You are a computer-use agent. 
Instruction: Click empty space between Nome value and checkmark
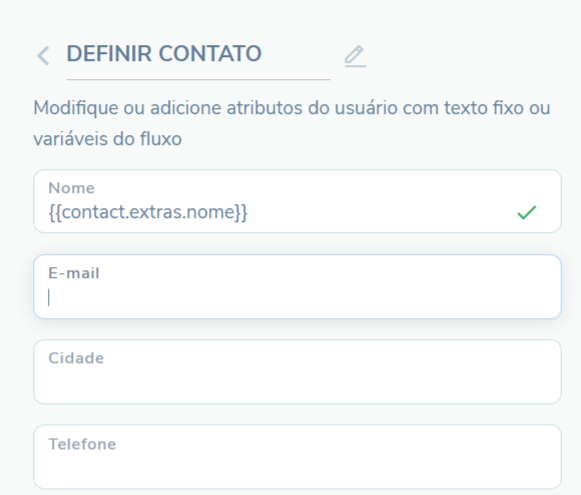click(x=382, y=213)
